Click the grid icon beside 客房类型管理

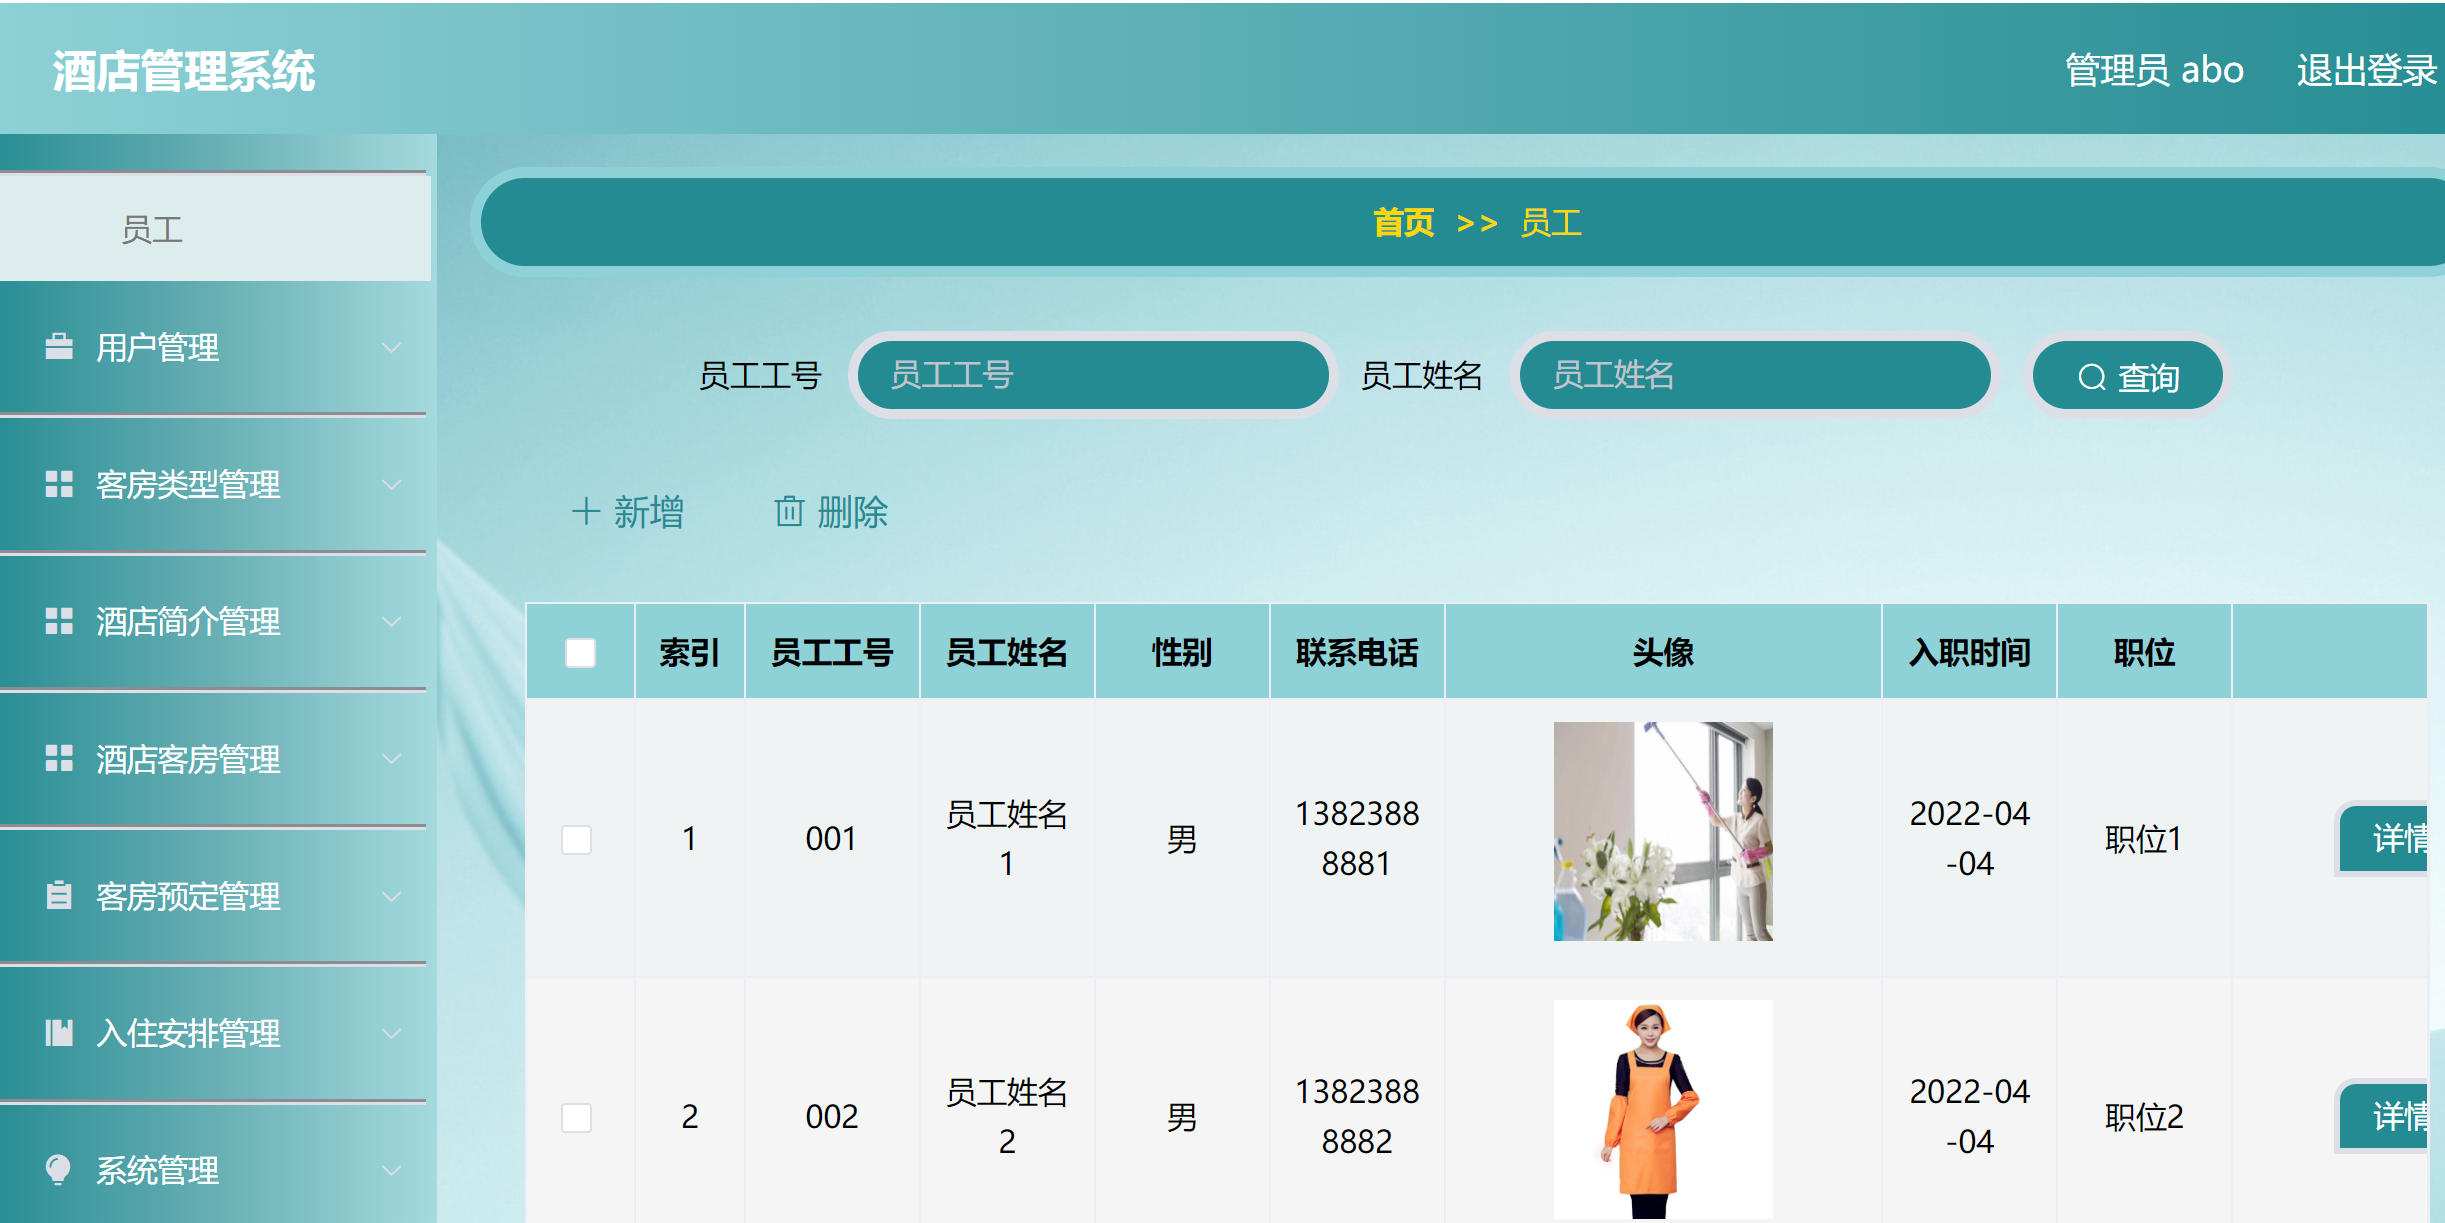pos(59,484)
